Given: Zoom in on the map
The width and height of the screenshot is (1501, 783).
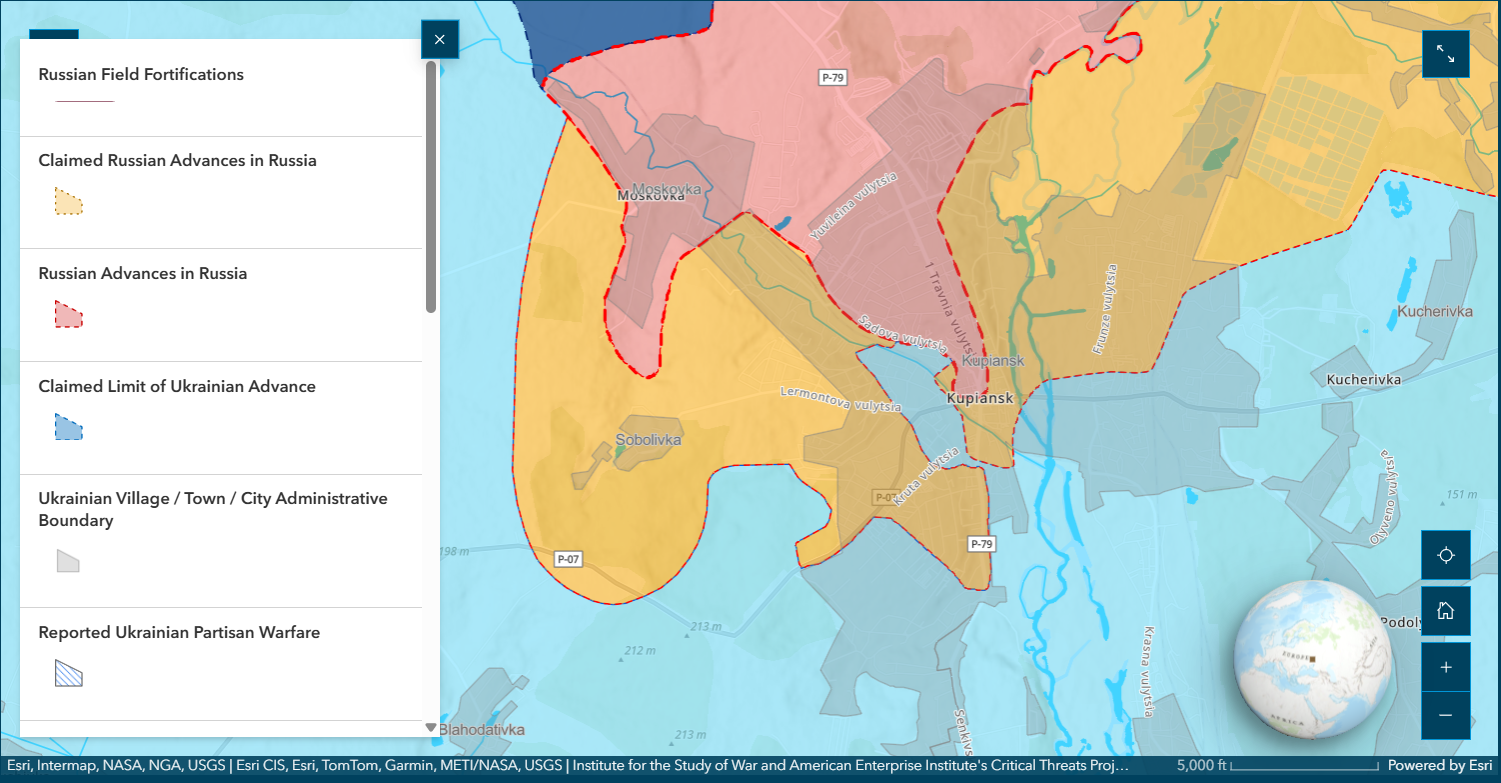Looking at the screenshot, I should [x=1446, y=667].
